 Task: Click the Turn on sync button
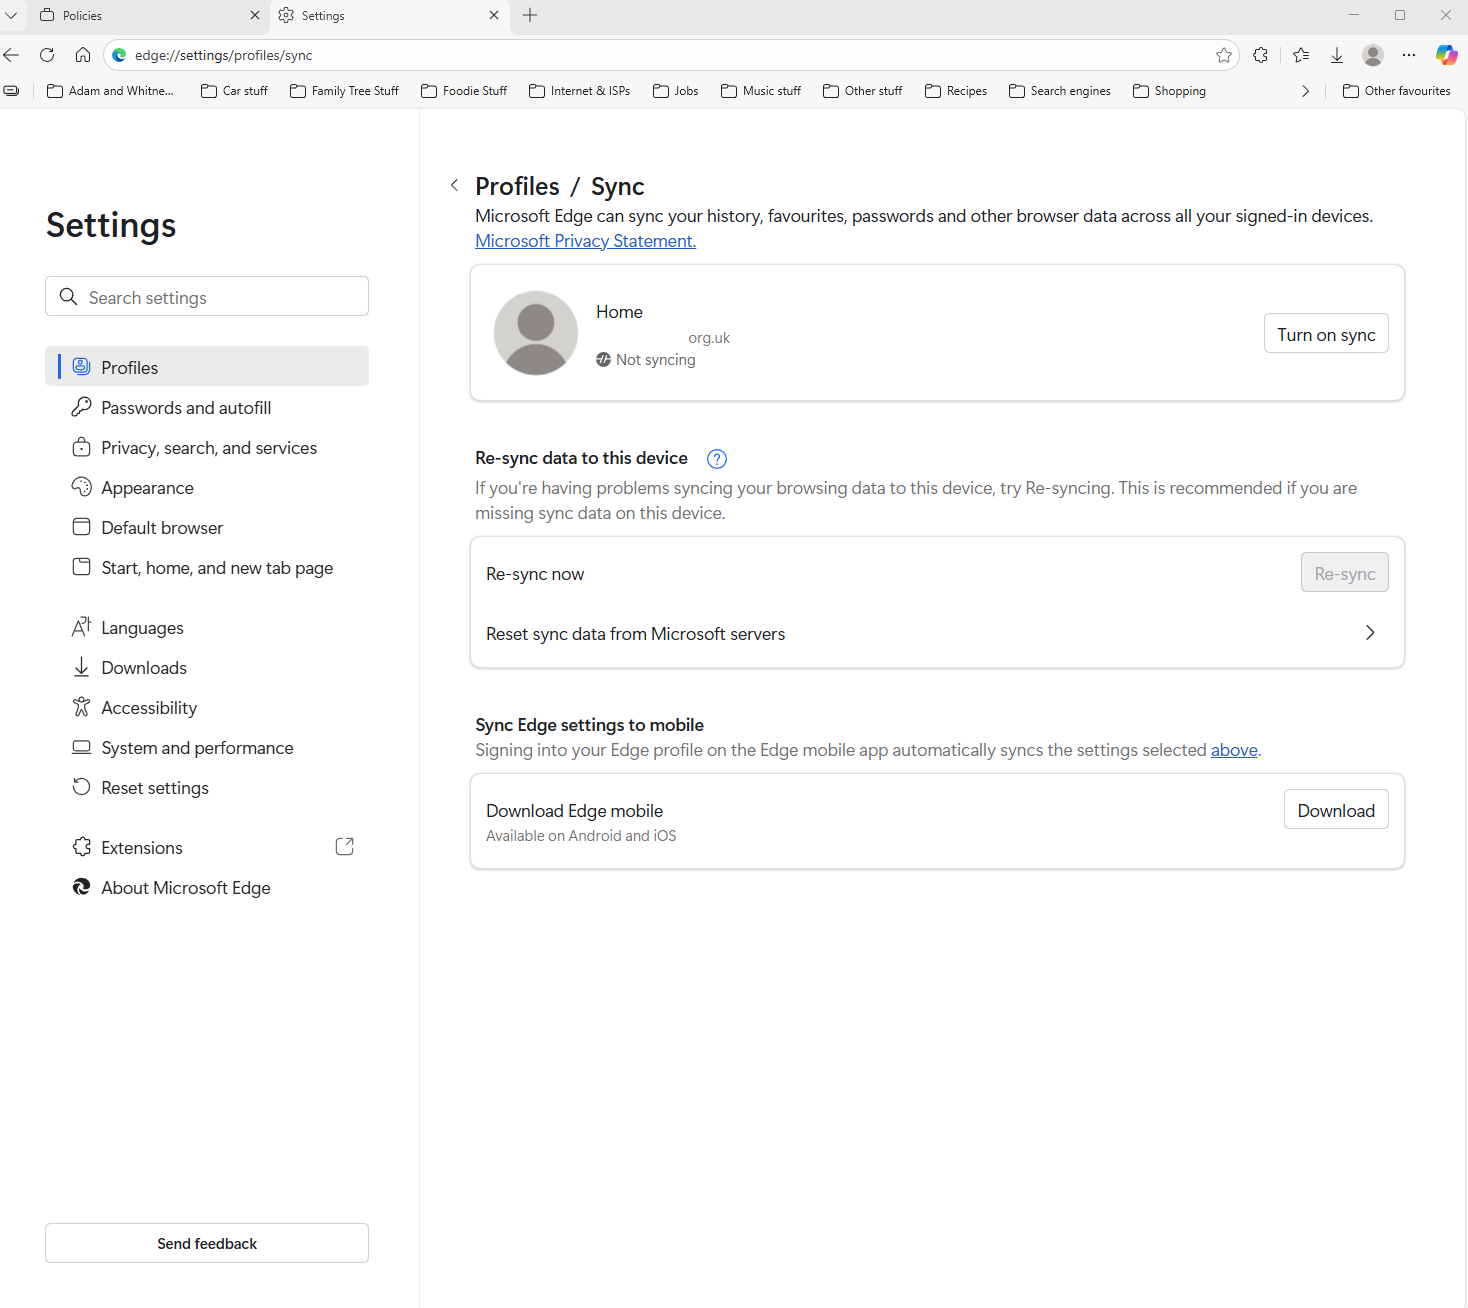tap(1326, 333)
